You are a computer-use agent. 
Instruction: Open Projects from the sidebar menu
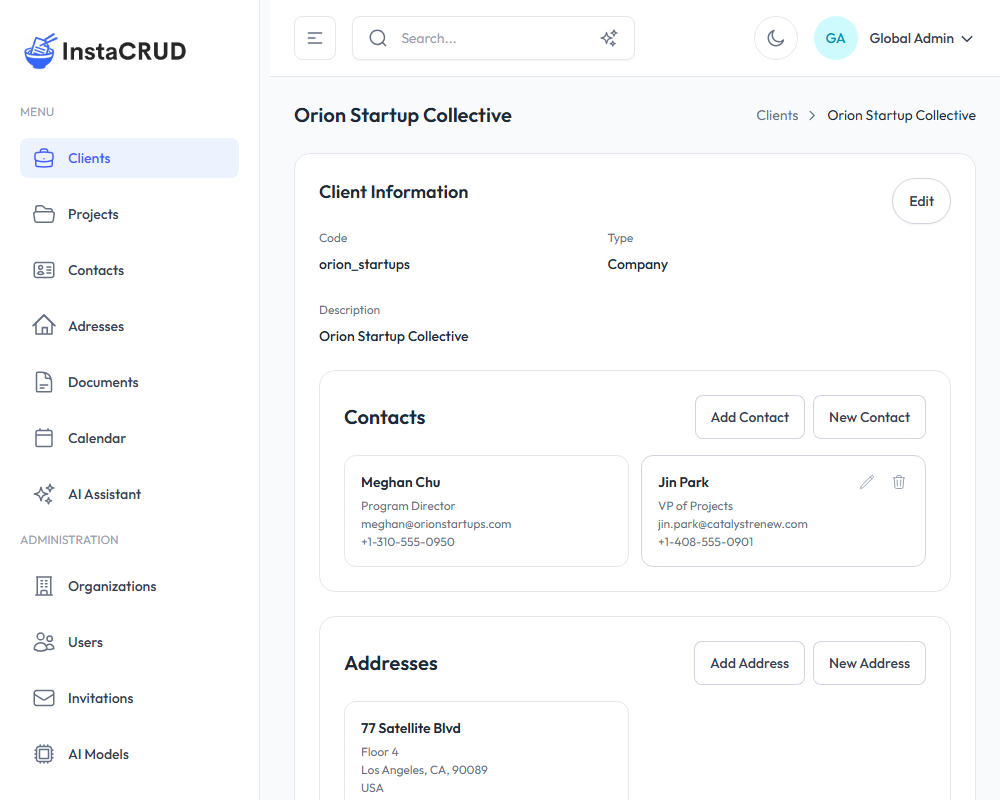tap(93, 214)
